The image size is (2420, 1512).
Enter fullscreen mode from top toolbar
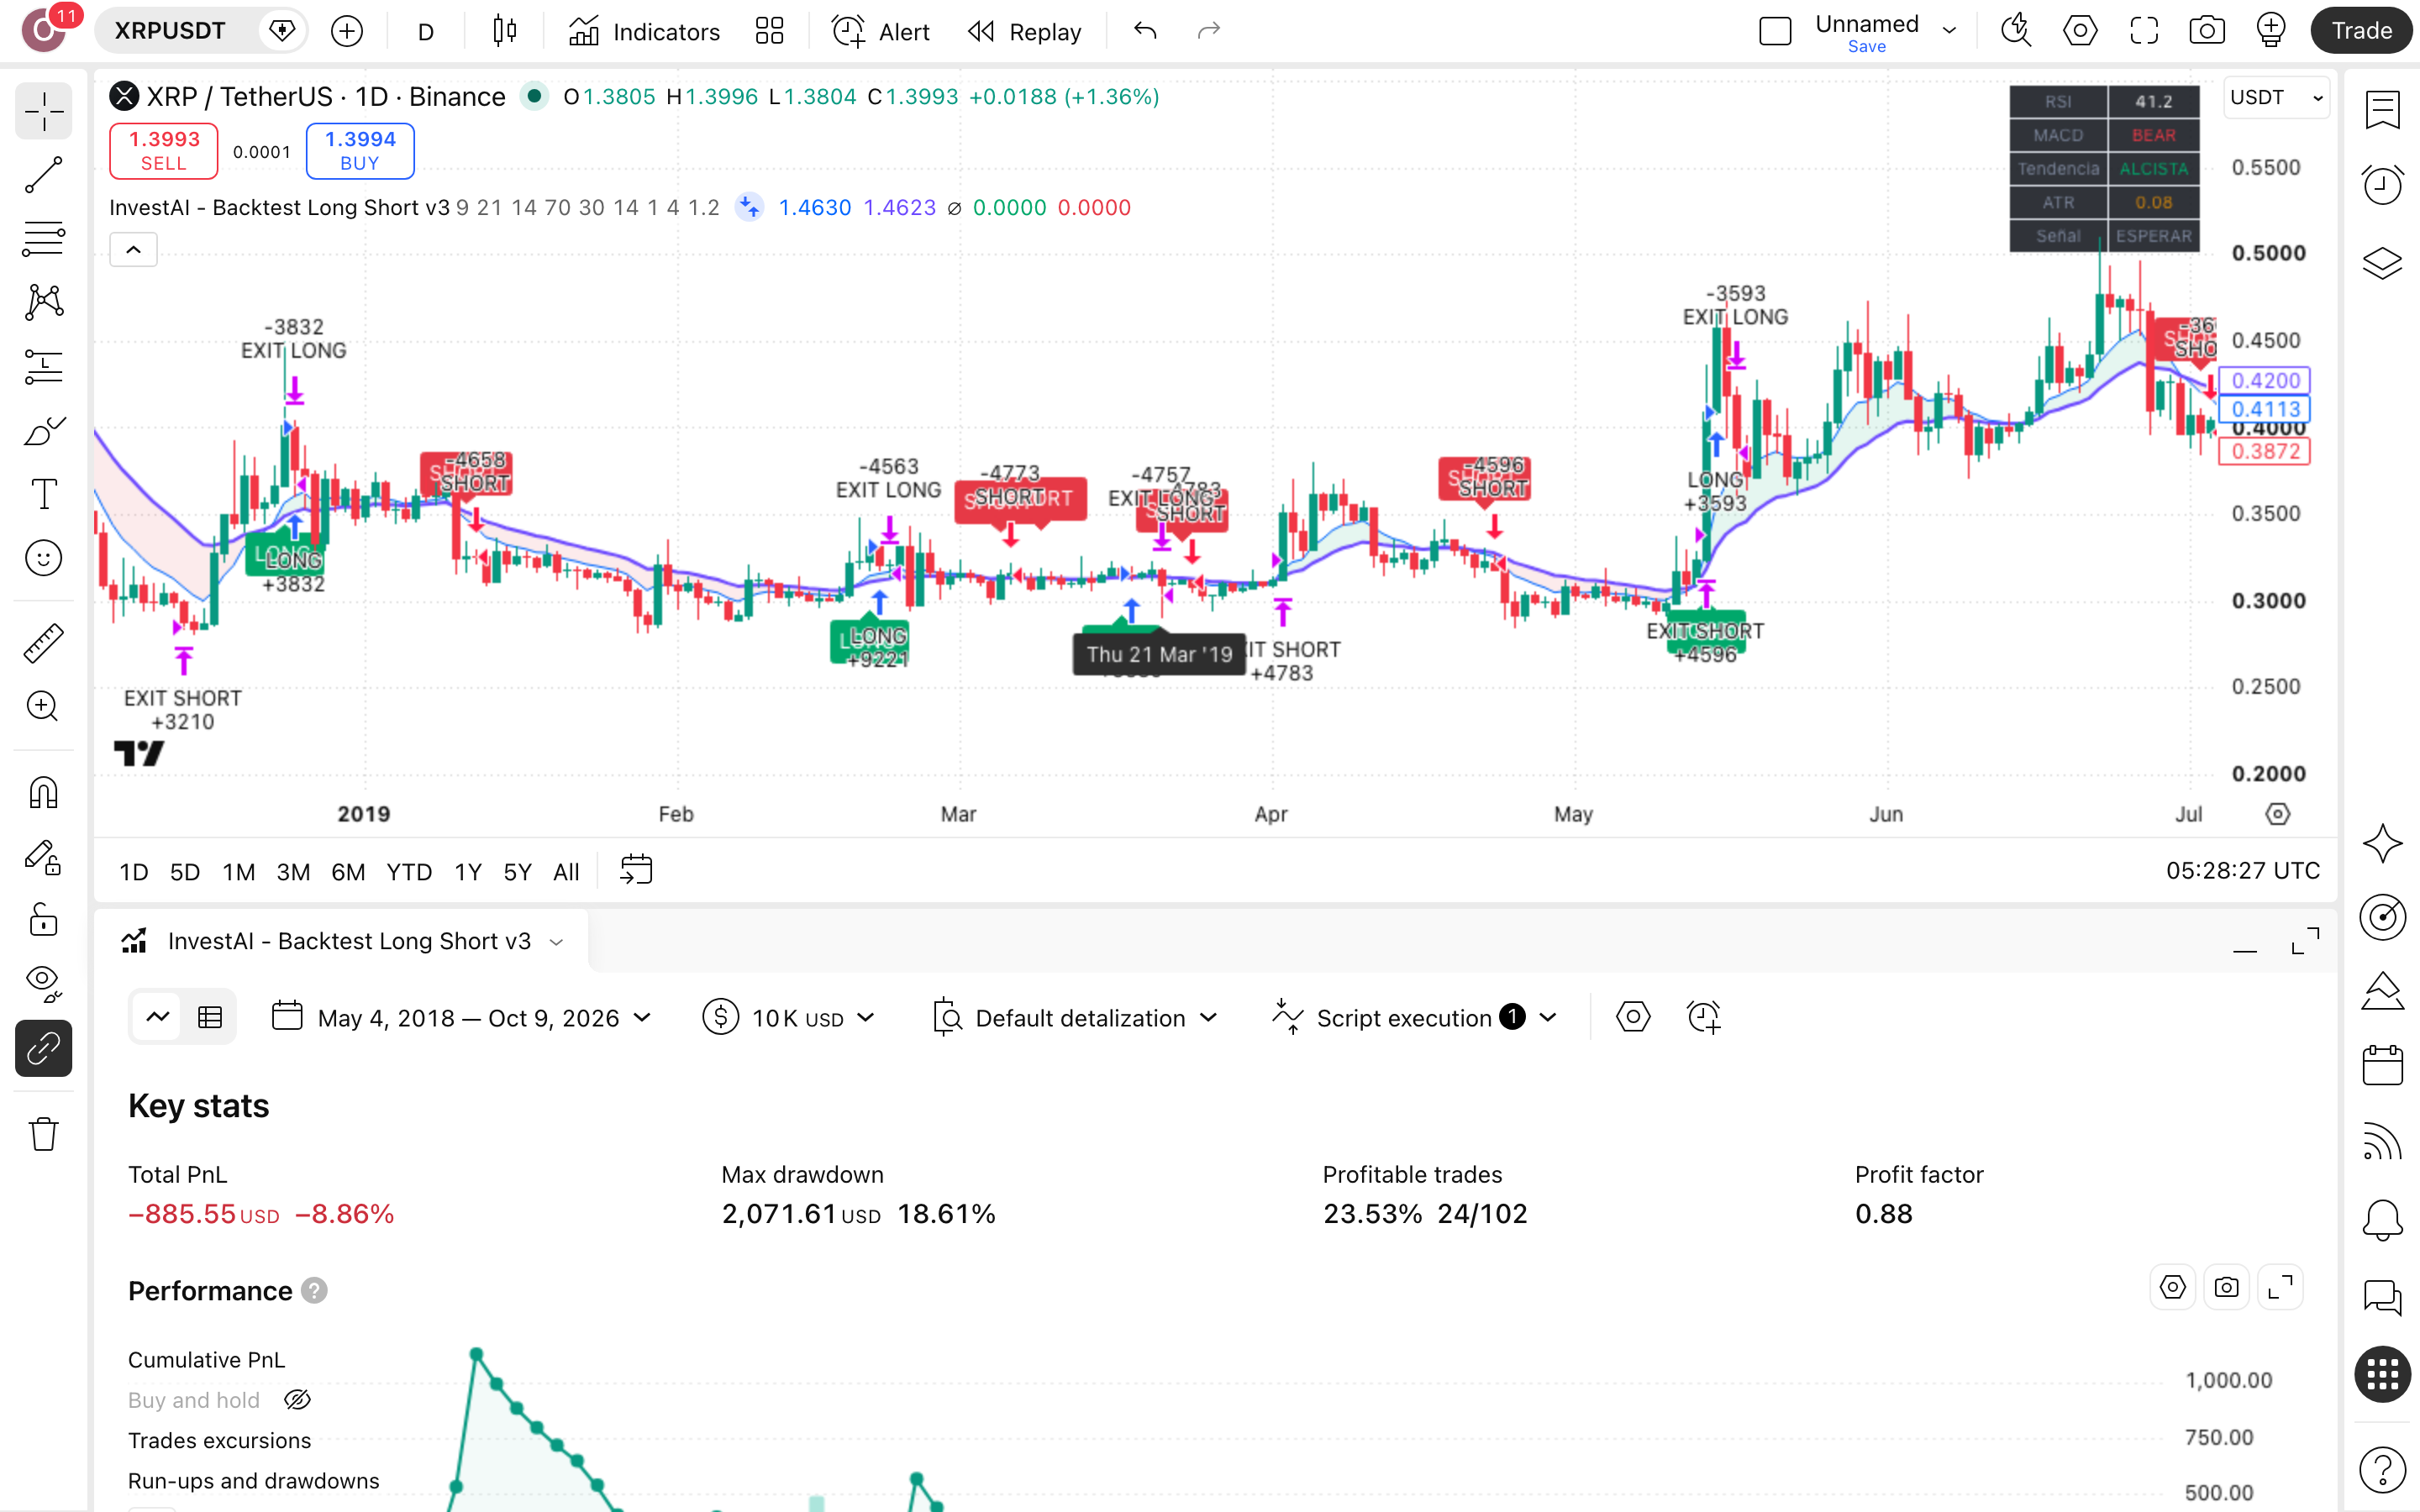2143,31
